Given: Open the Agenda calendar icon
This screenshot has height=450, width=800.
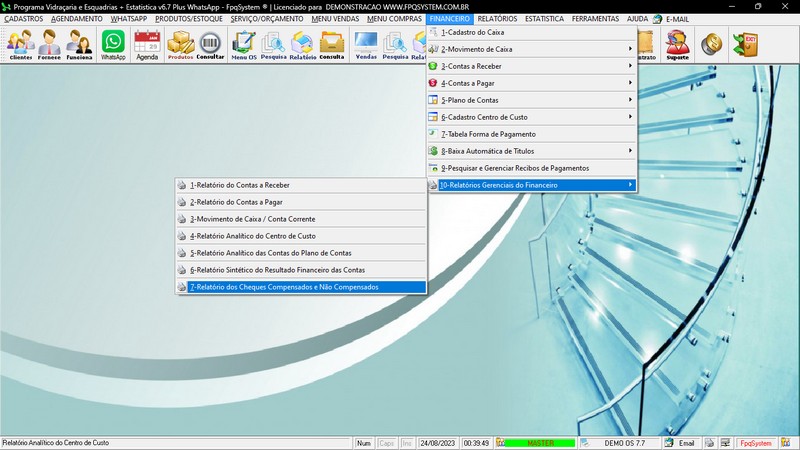Looking at the screenshot, I should coord(147,44).
